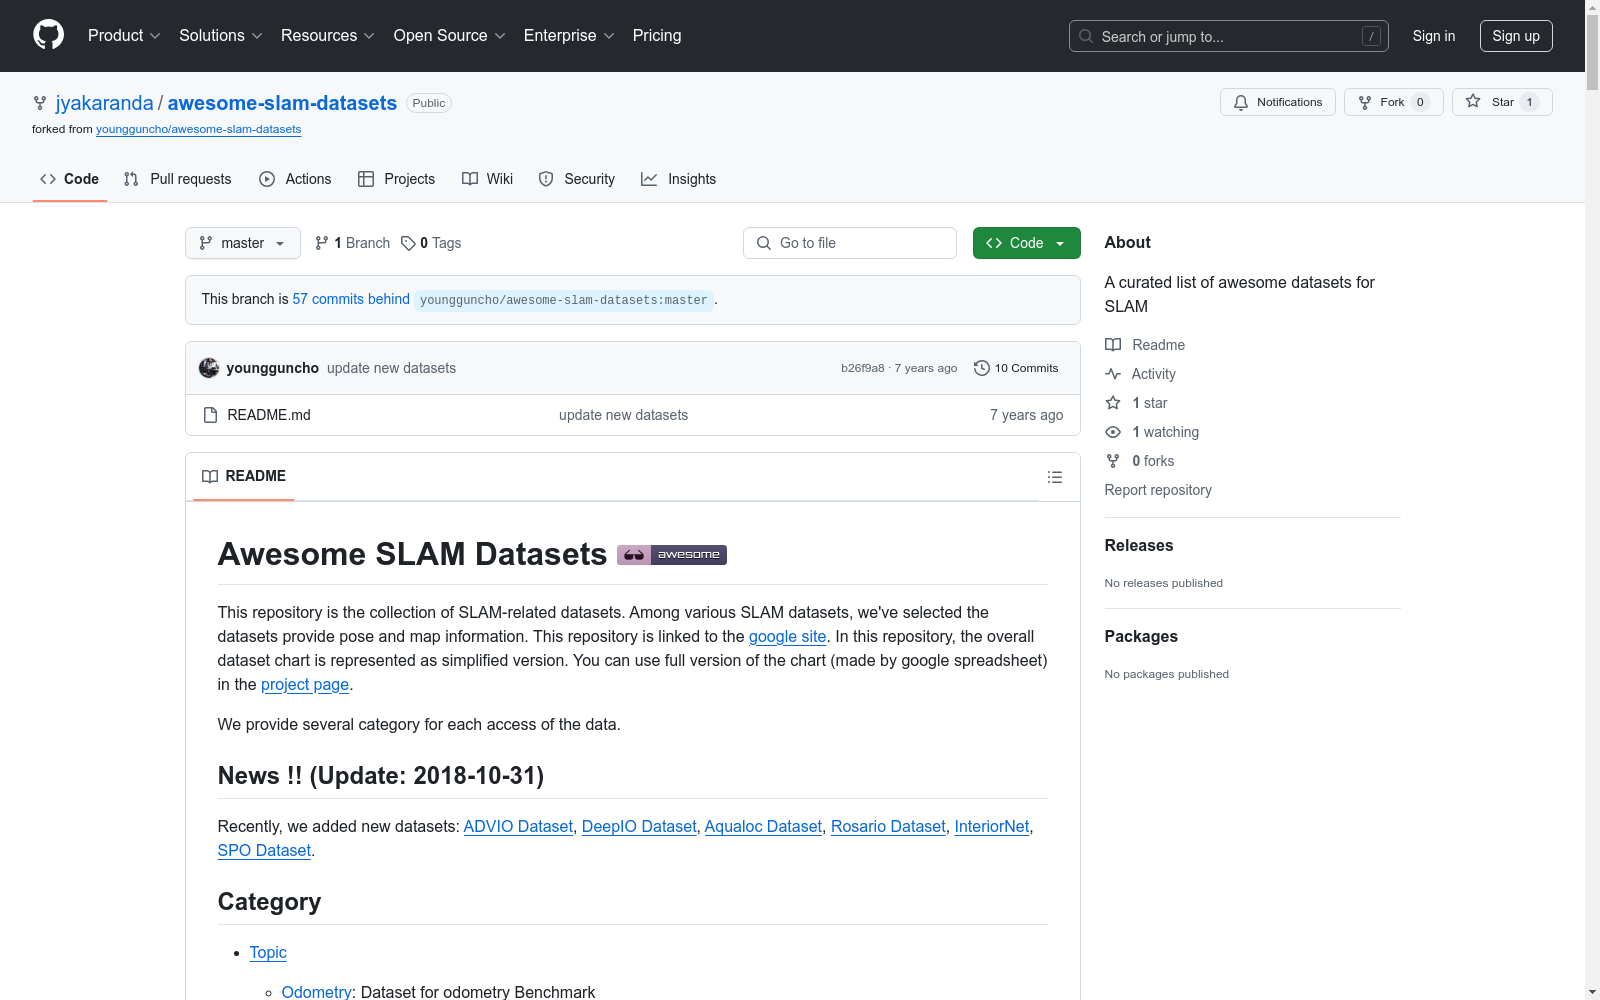1600x1000 pixels.
Task: Click the README outline list icon
Action: (x=1054, y=477)
